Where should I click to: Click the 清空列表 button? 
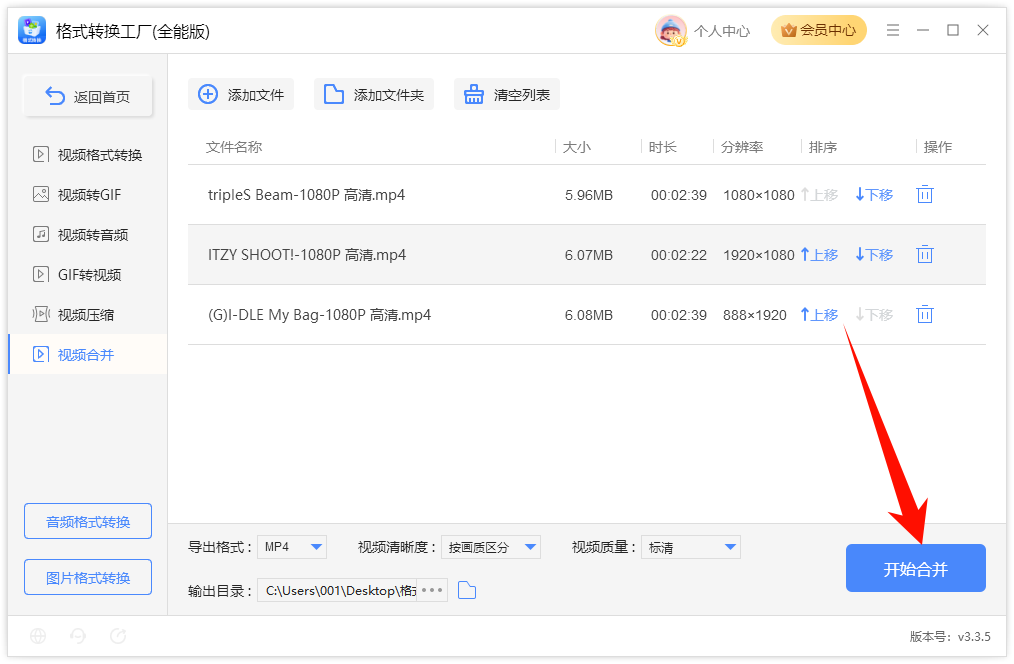[507, 95]
